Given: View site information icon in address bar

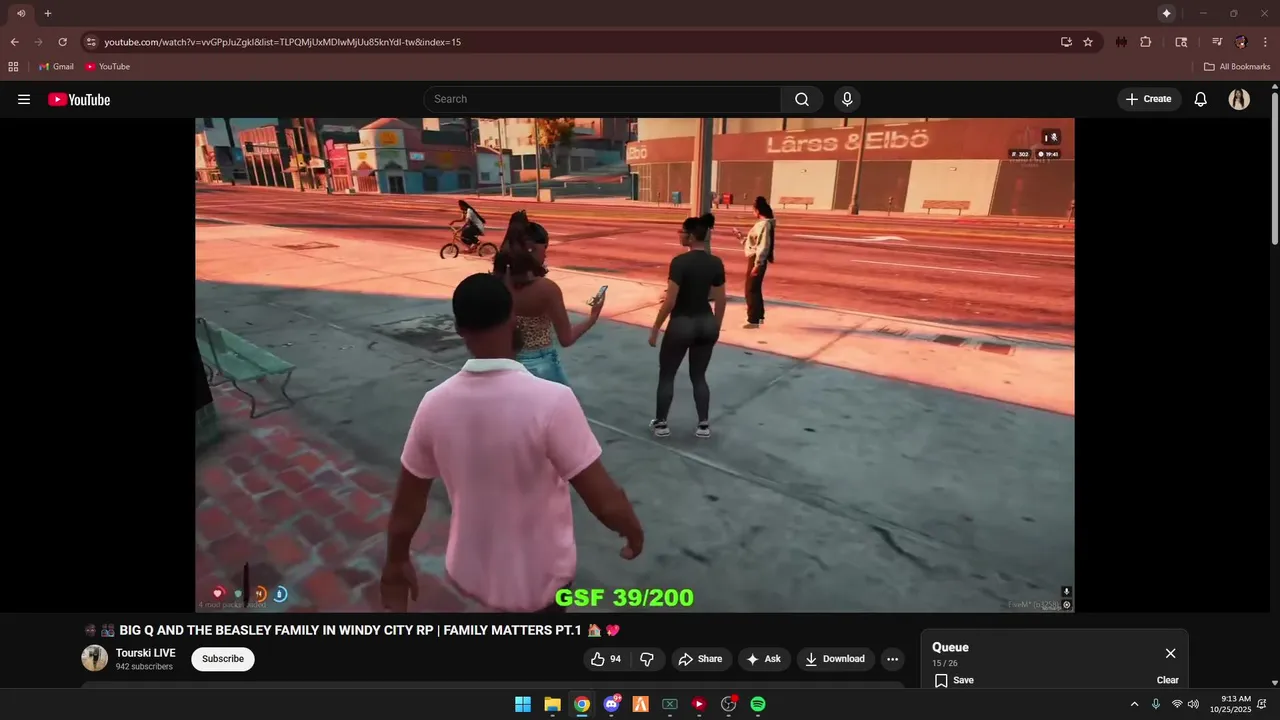Looking at the screenshot, I should point(91,42).
